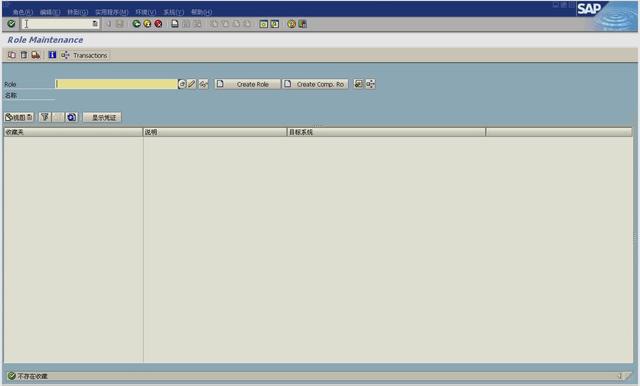The width and height of the screenshot is (640, 386).
Task: Click the icon right of Create Comp. Ro
Action: [358, 84]
